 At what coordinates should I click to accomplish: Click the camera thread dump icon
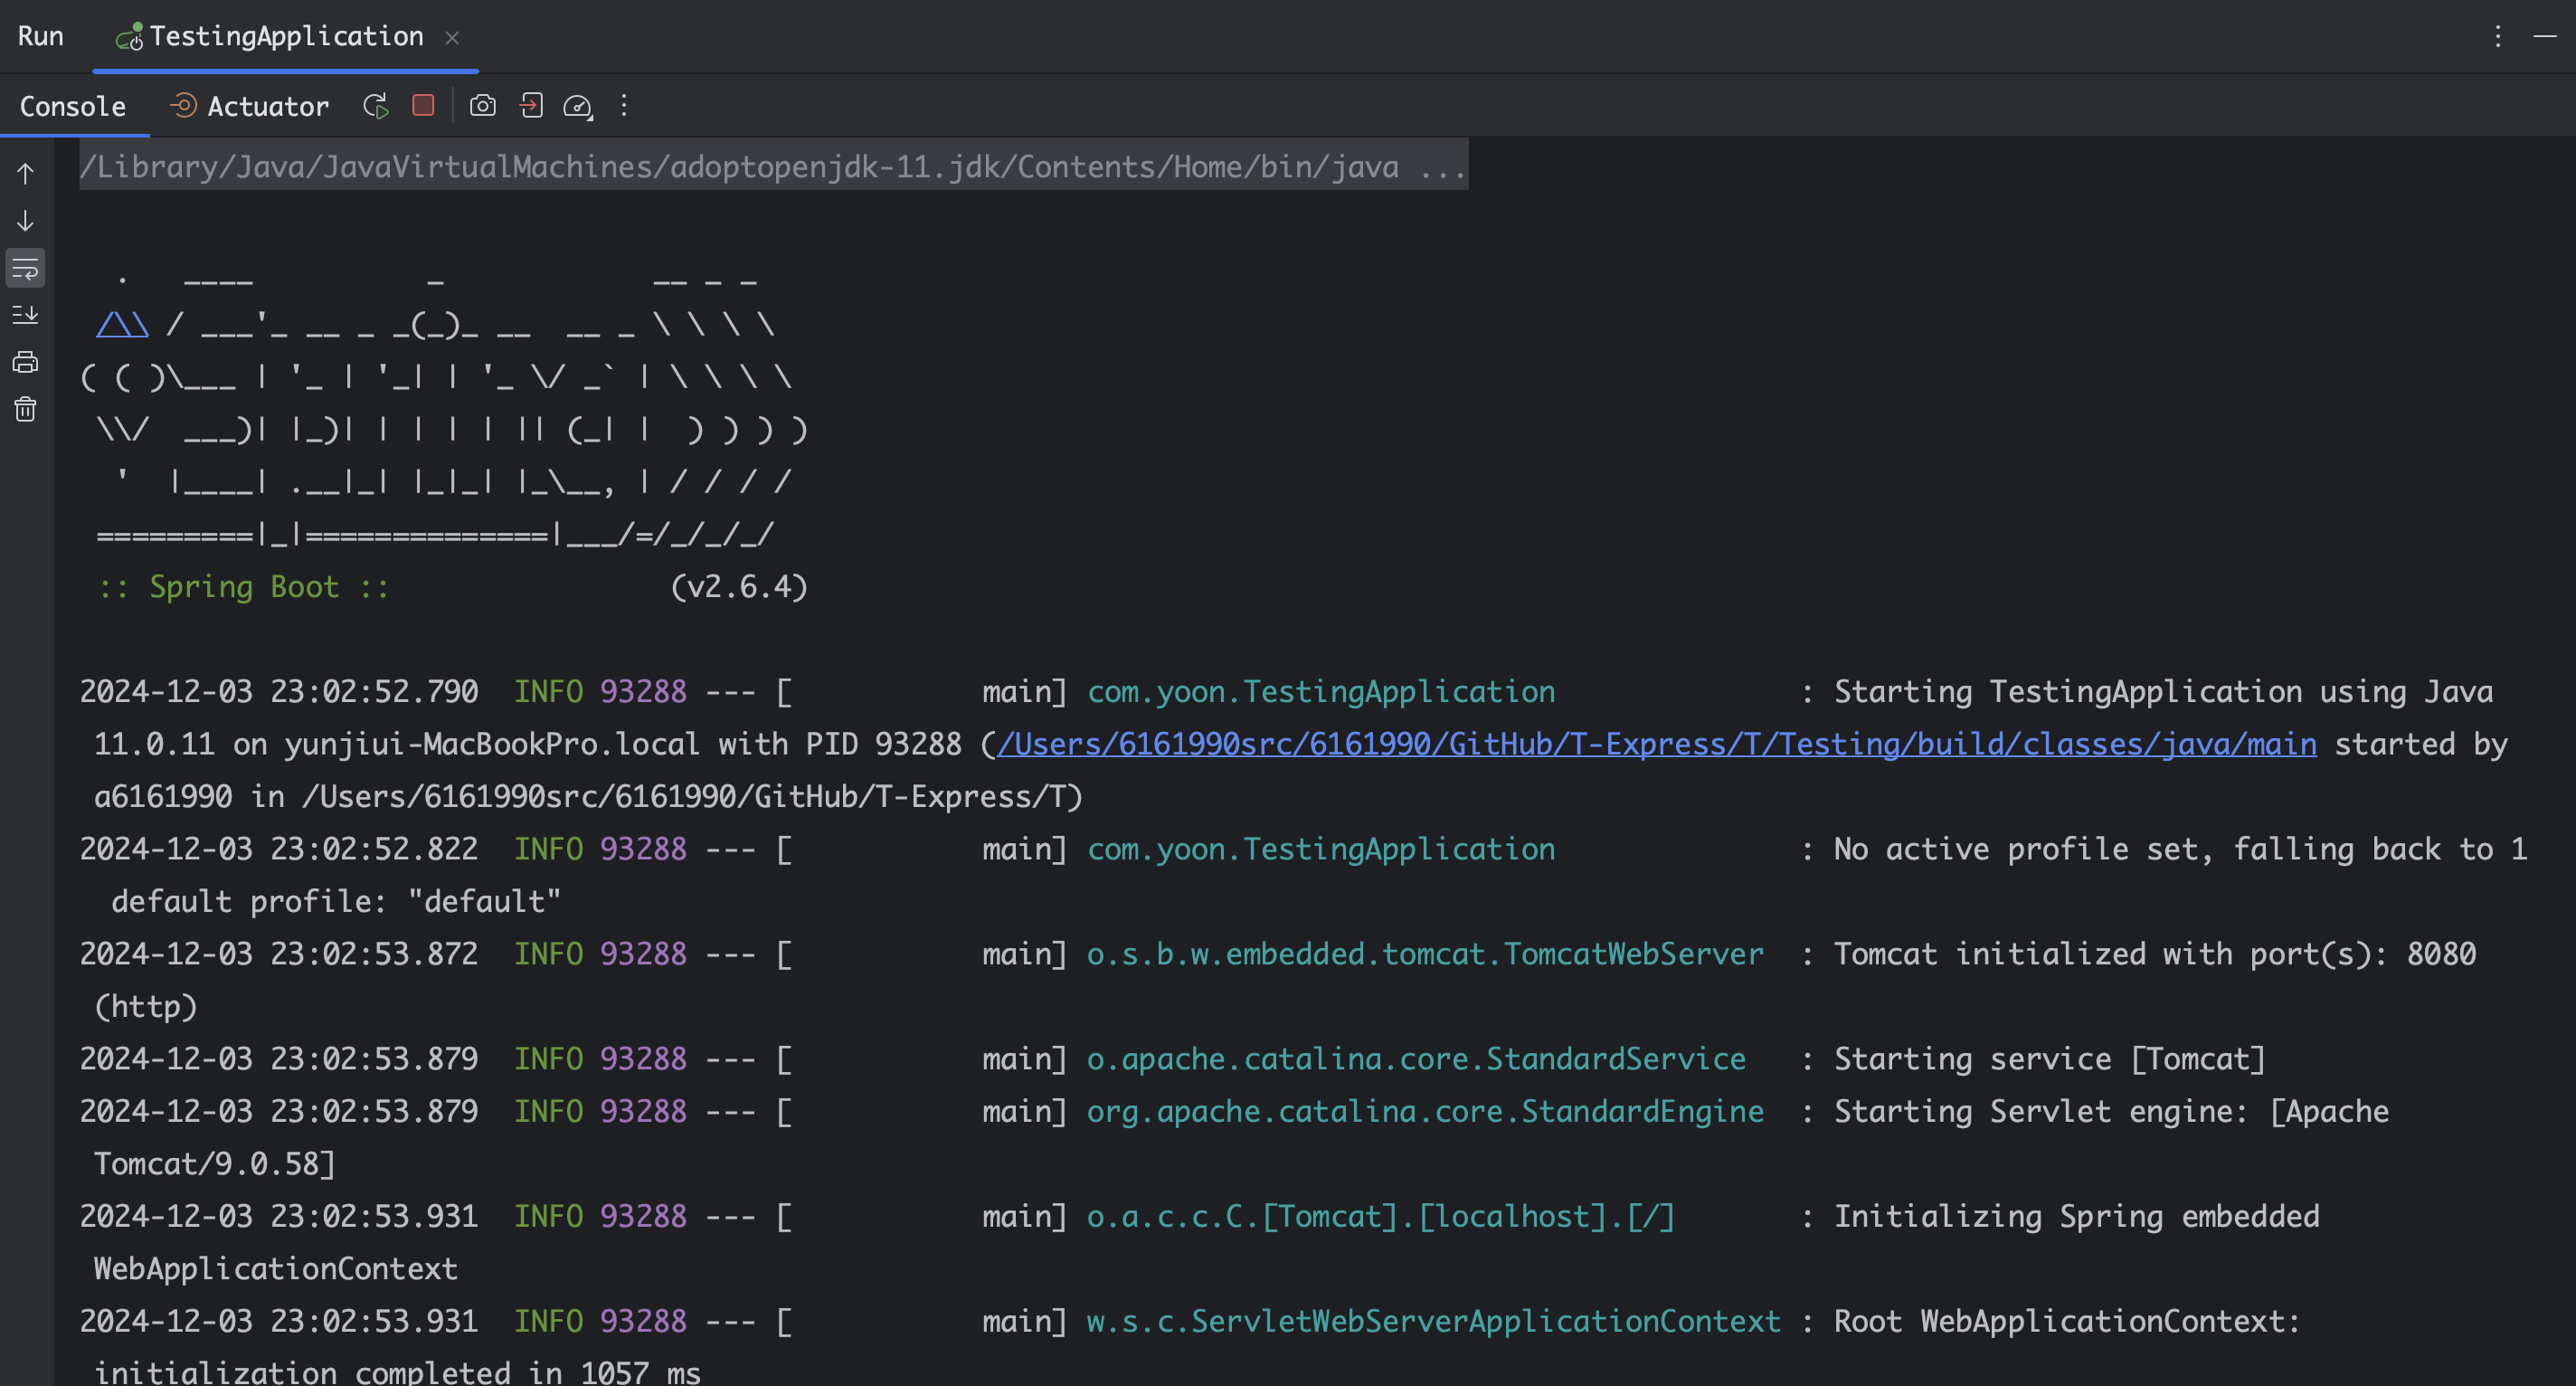click(483, 106)
